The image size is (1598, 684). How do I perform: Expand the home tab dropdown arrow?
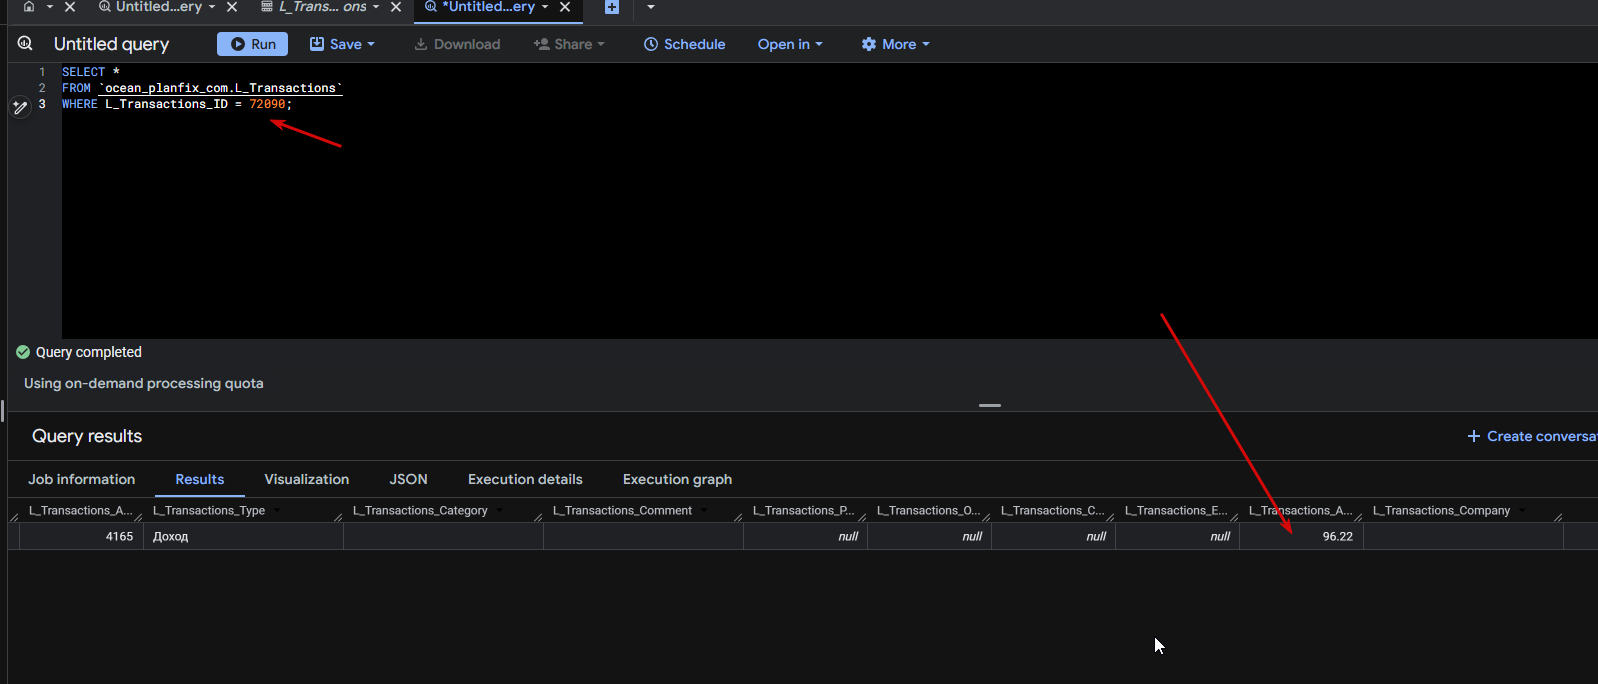pyautogui.click(x=50, y=7)
